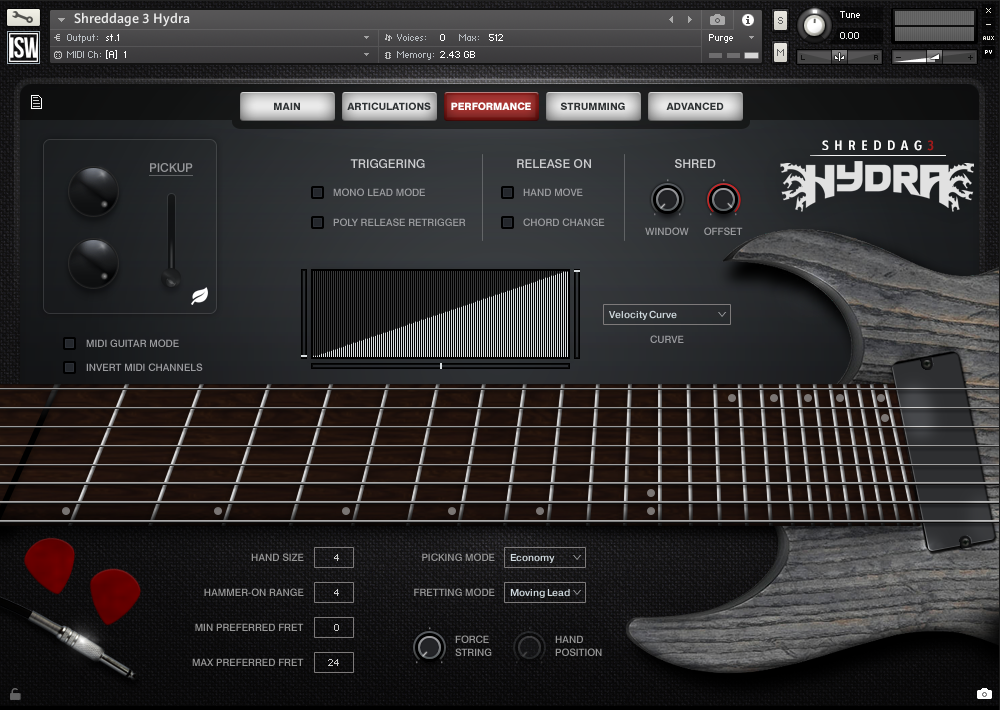Enable MIDI Guitar Mode checkbox
The image size is (1000, 710).
69,343
